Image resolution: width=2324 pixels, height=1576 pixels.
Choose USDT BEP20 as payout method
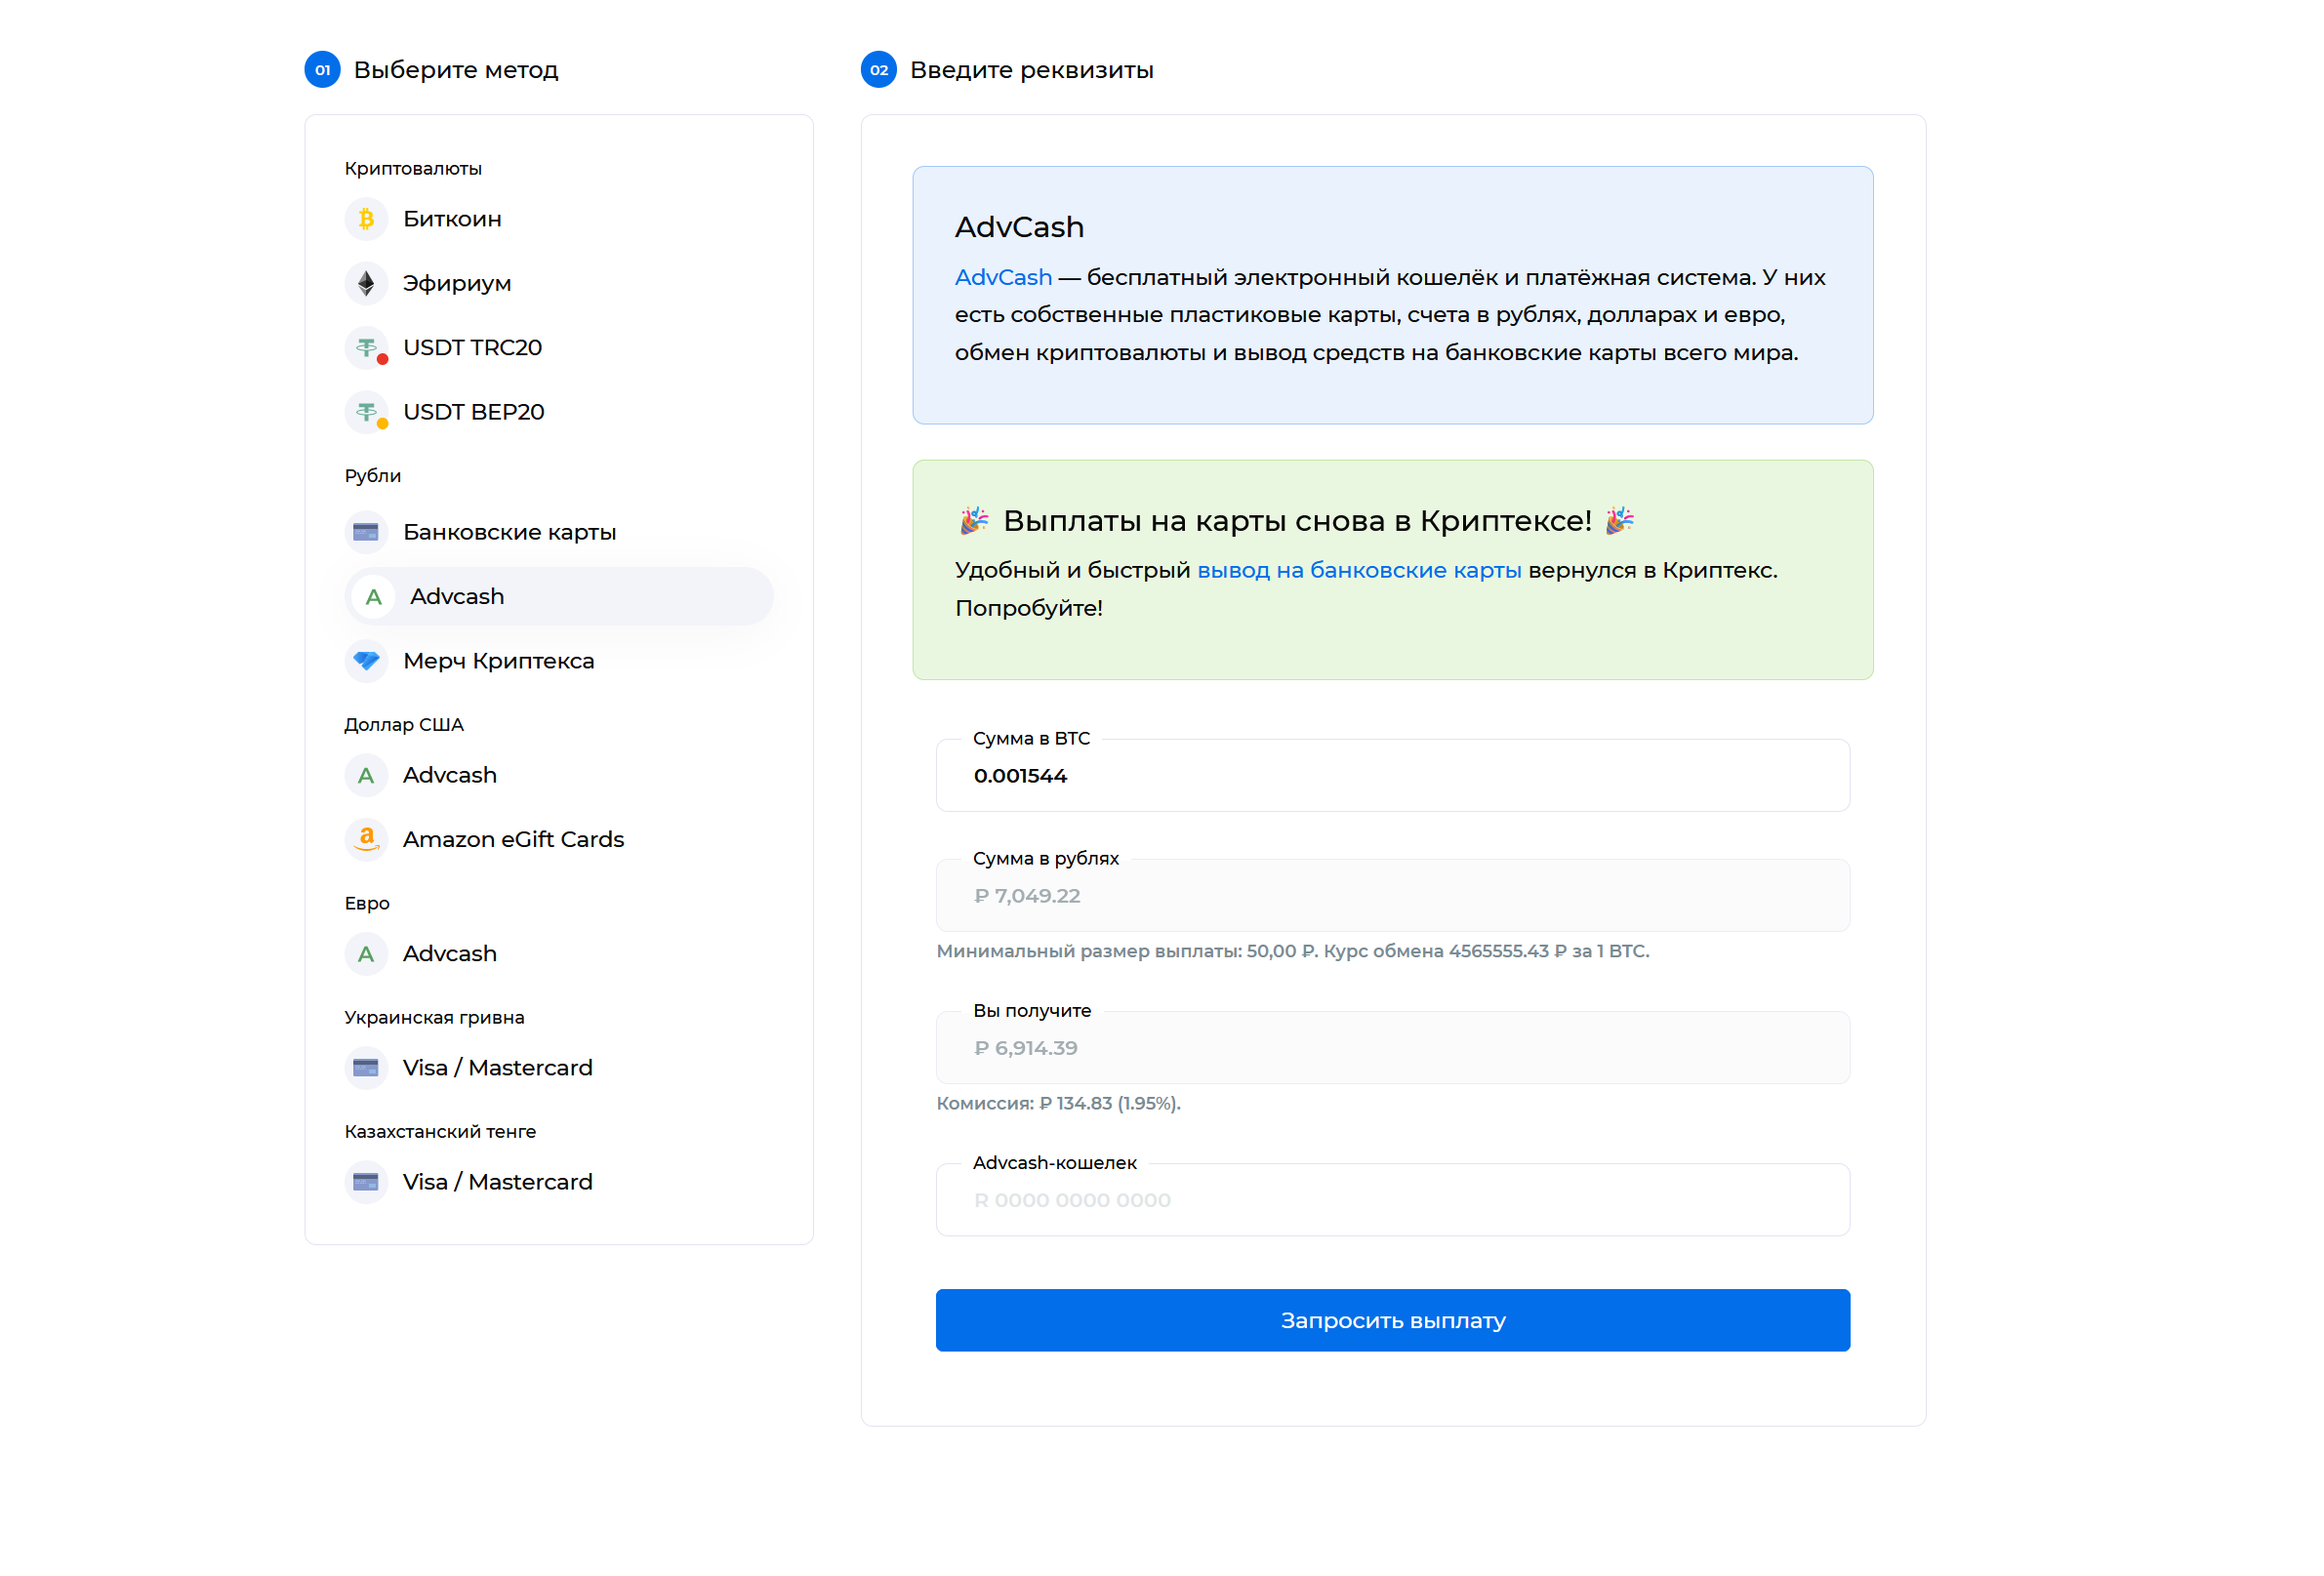[558, 412]
